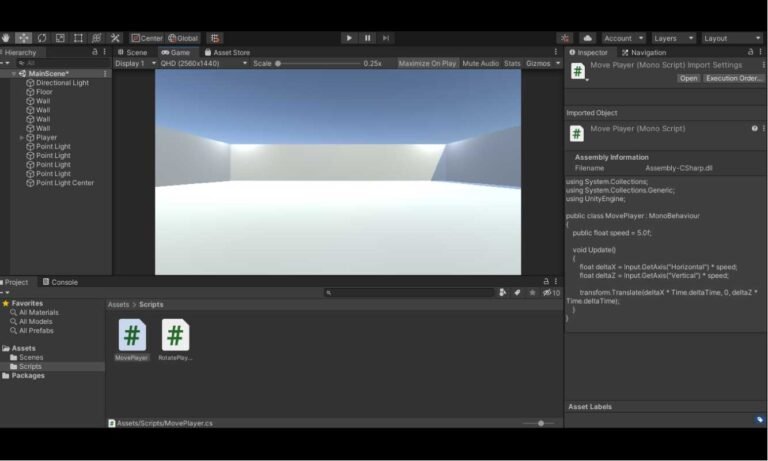Open the custom editor tools icon
The height and width of the screenshot is (461, 768).
tap(115, 38)
